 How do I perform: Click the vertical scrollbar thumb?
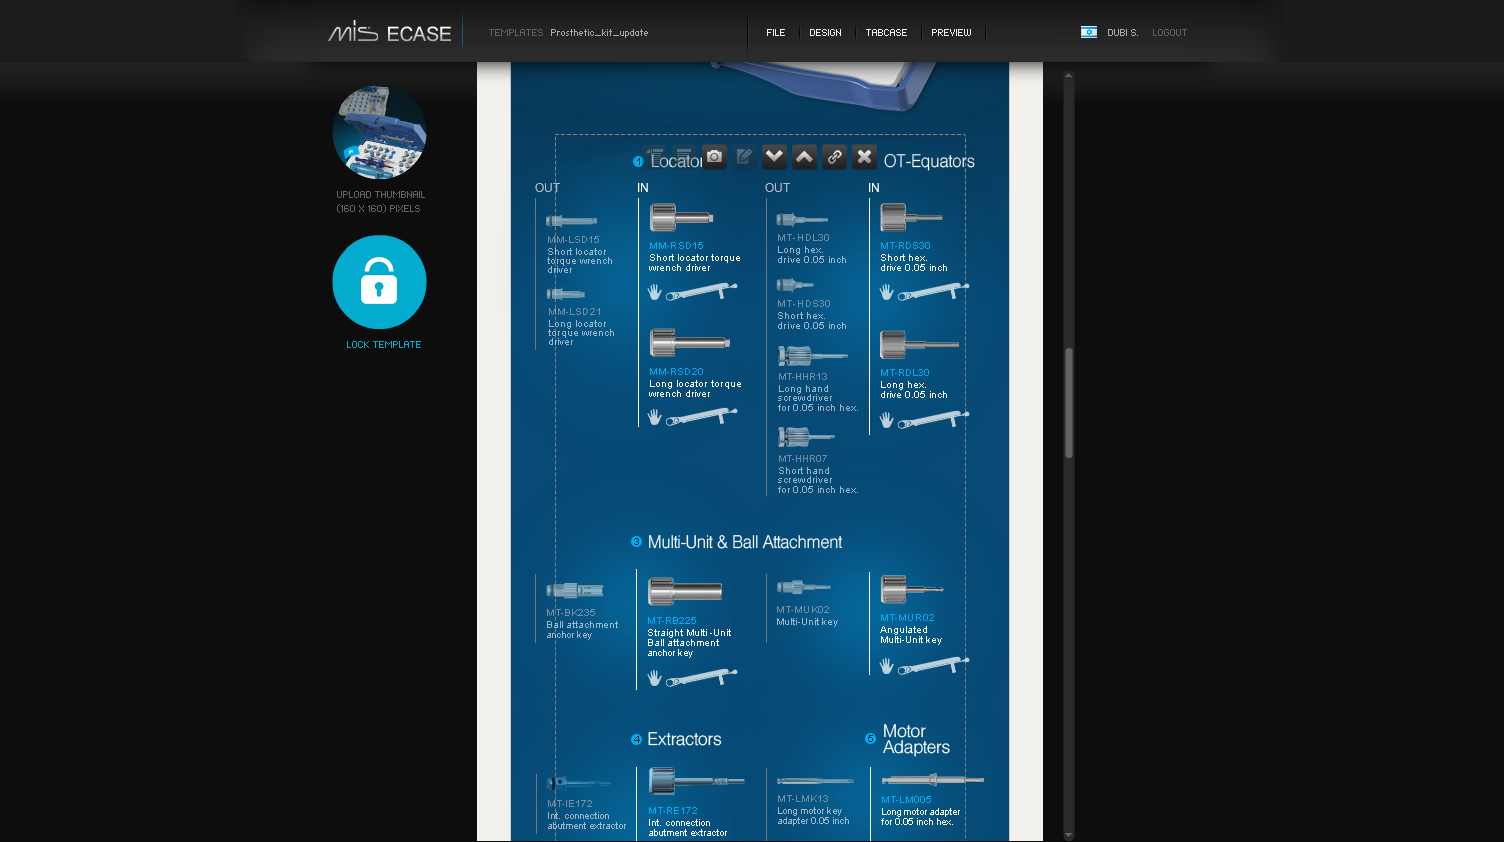[x=1068, y=403]
